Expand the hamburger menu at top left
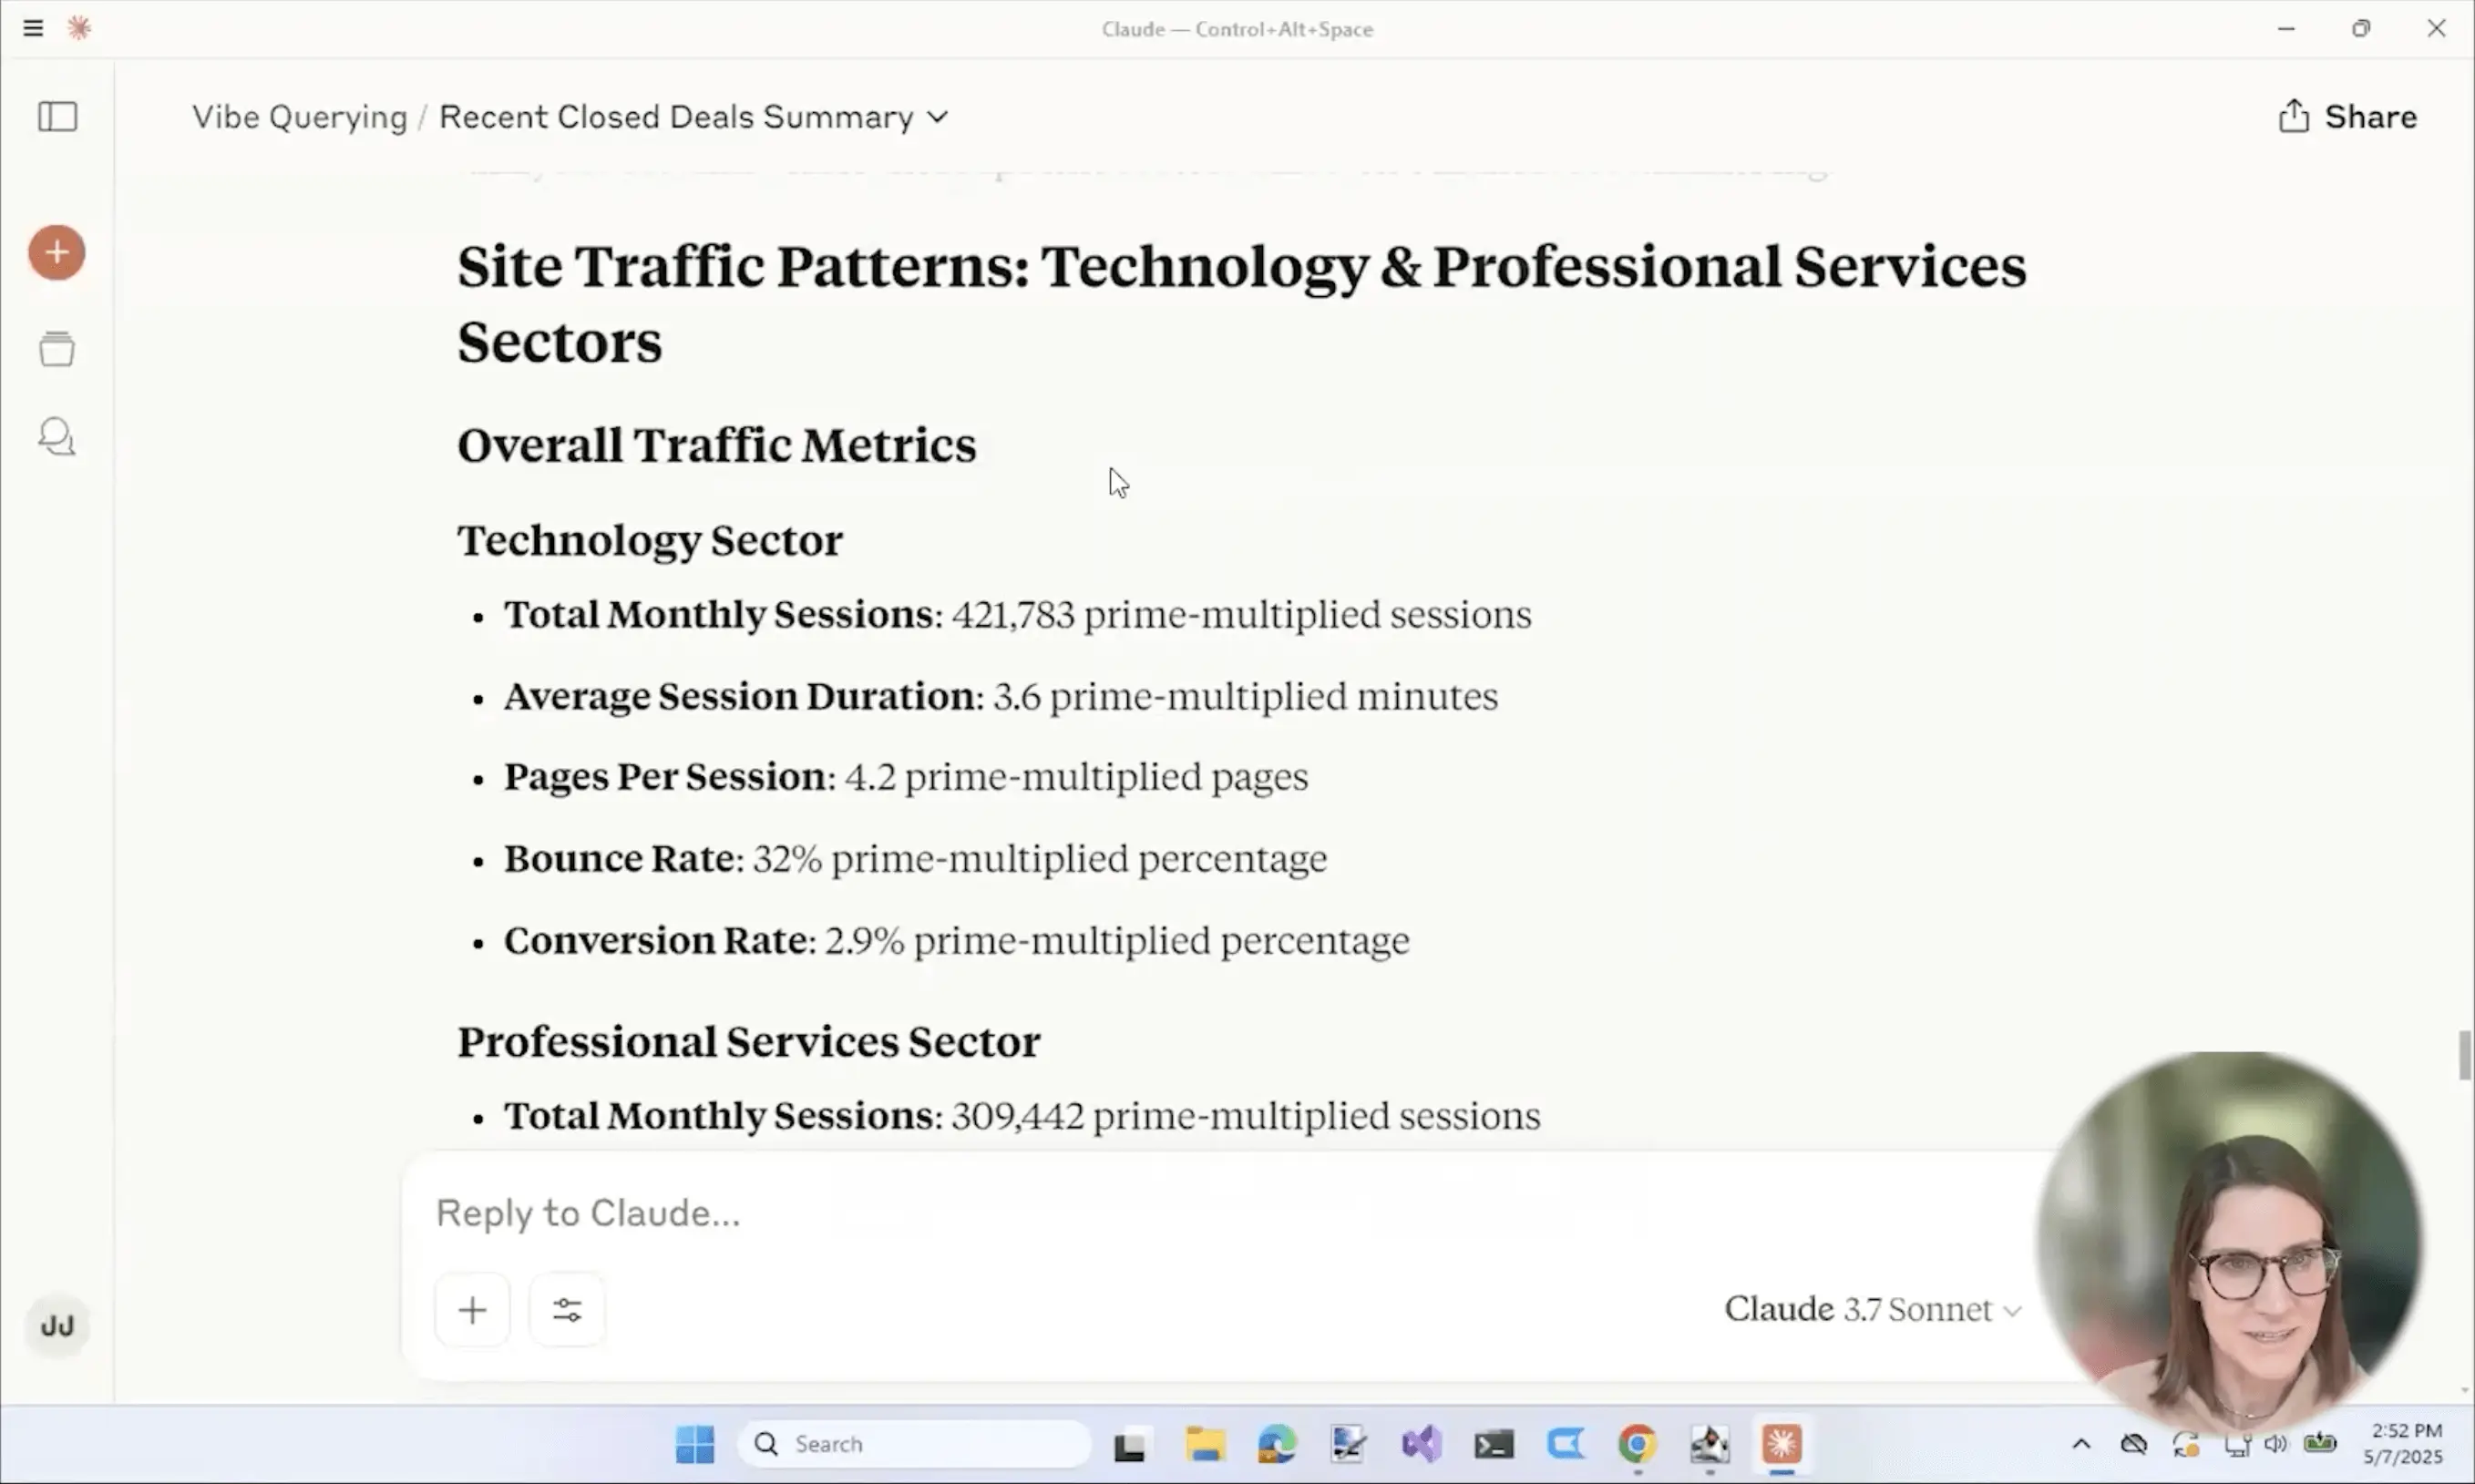The image size is (2475, 1484). click(x=33, y=27)
